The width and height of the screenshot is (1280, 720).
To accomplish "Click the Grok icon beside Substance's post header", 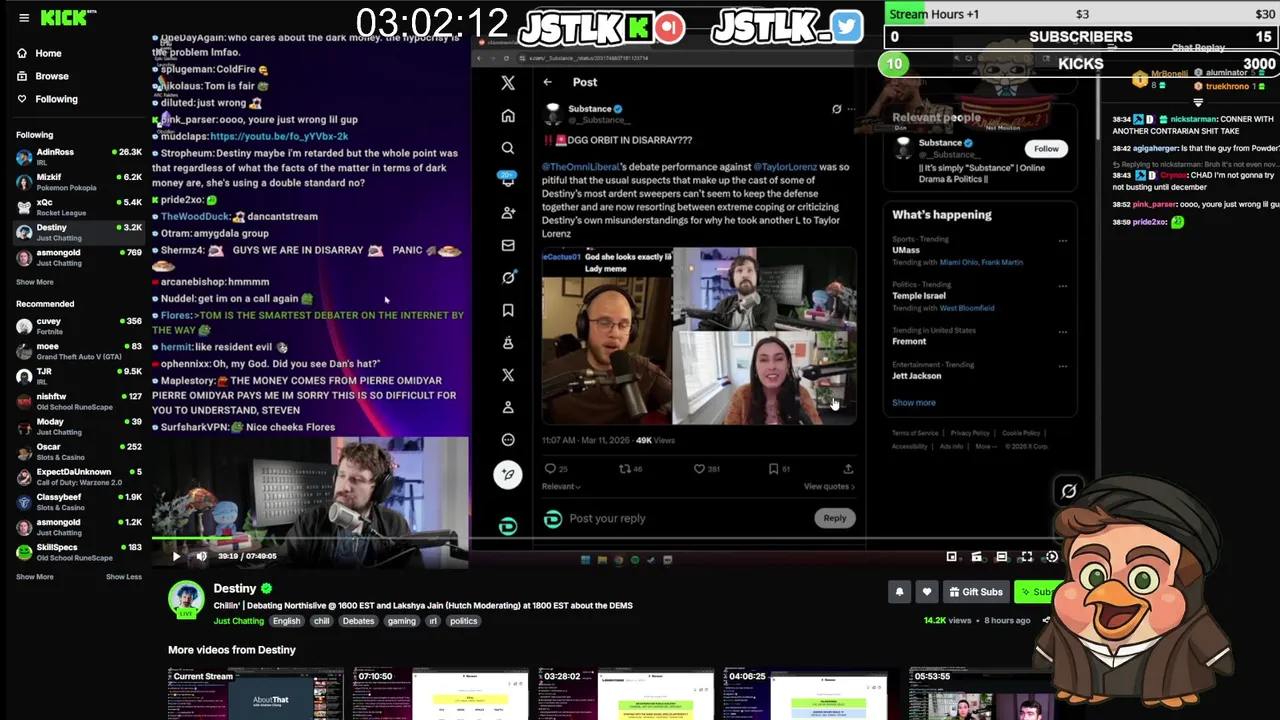I will tap(837, 109).
